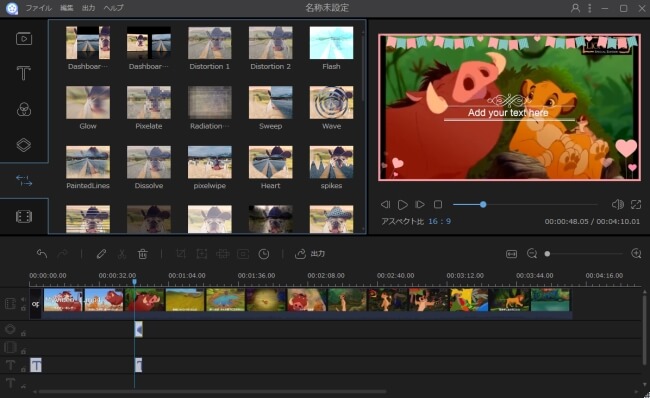Select the Heart transition thumbnail
Screen dimensions: 650x398
coord(270,163)
